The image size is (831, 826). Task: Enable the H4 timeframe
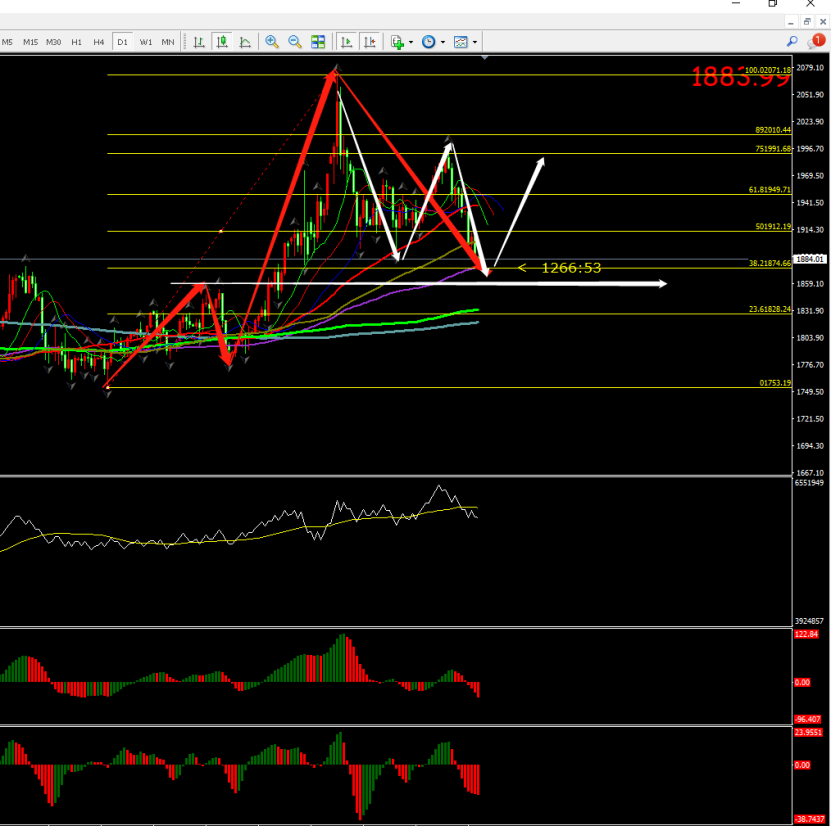point(99,42)
